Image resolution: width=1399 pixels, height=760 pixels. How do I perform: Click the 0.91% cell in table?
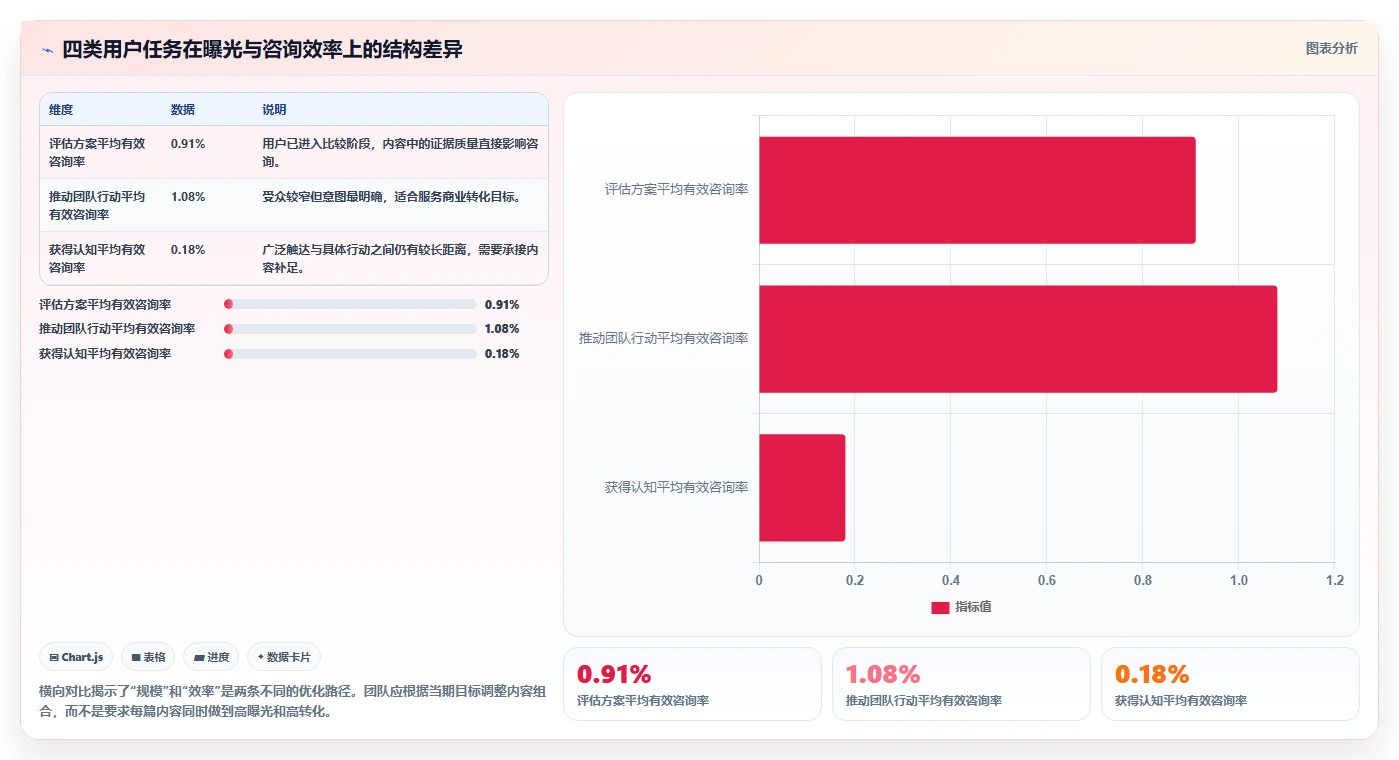(188, 144)
